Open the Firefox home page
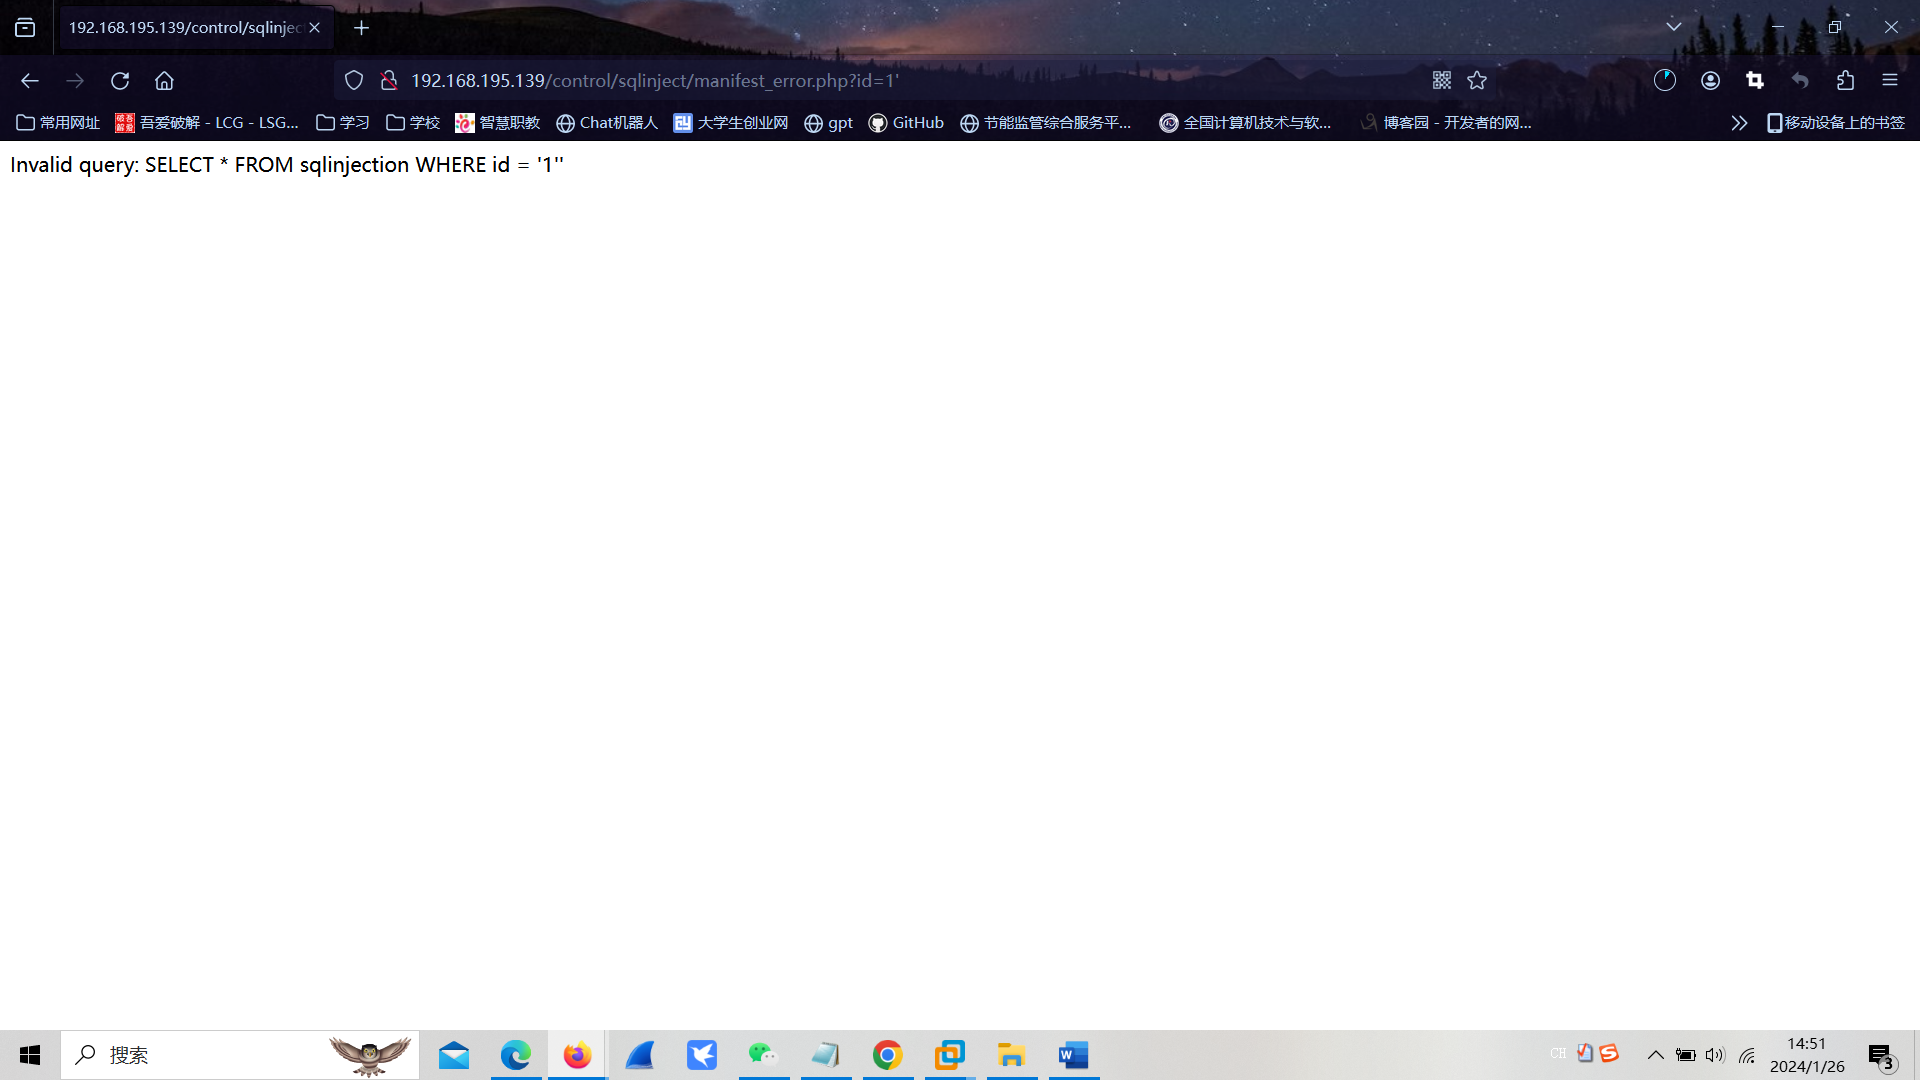Screen dimensions: 1920x1080 tap(164, 81)
